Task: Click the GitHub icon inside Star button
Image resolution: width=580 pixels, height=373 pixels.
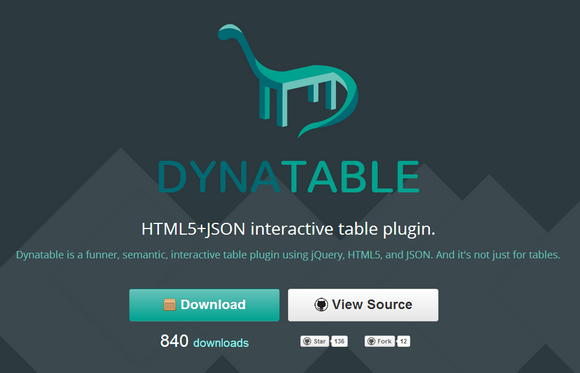Action: [307, 341]
